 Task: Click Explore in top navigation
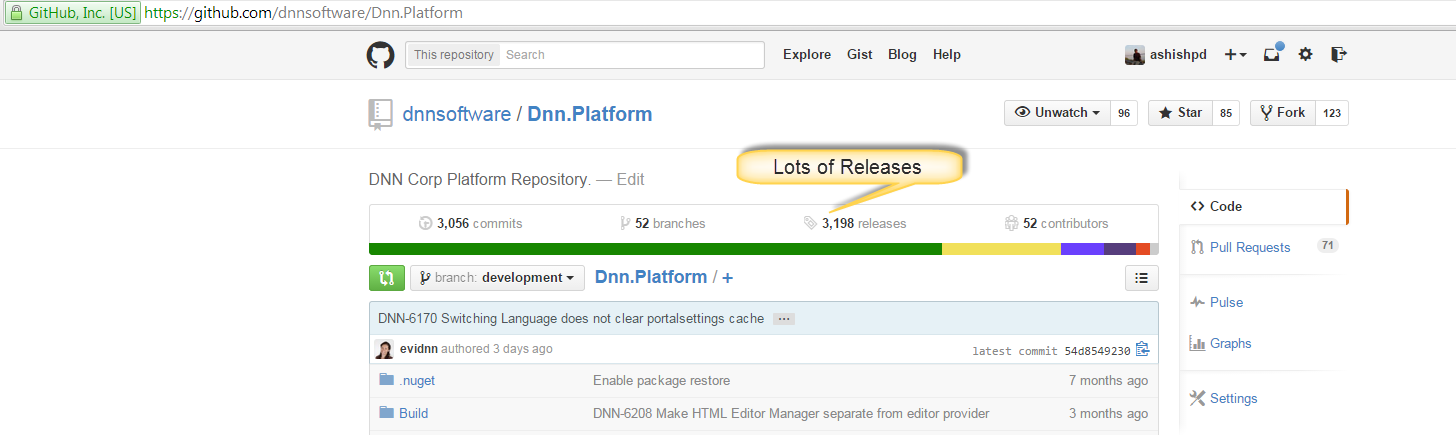point(807,55)
